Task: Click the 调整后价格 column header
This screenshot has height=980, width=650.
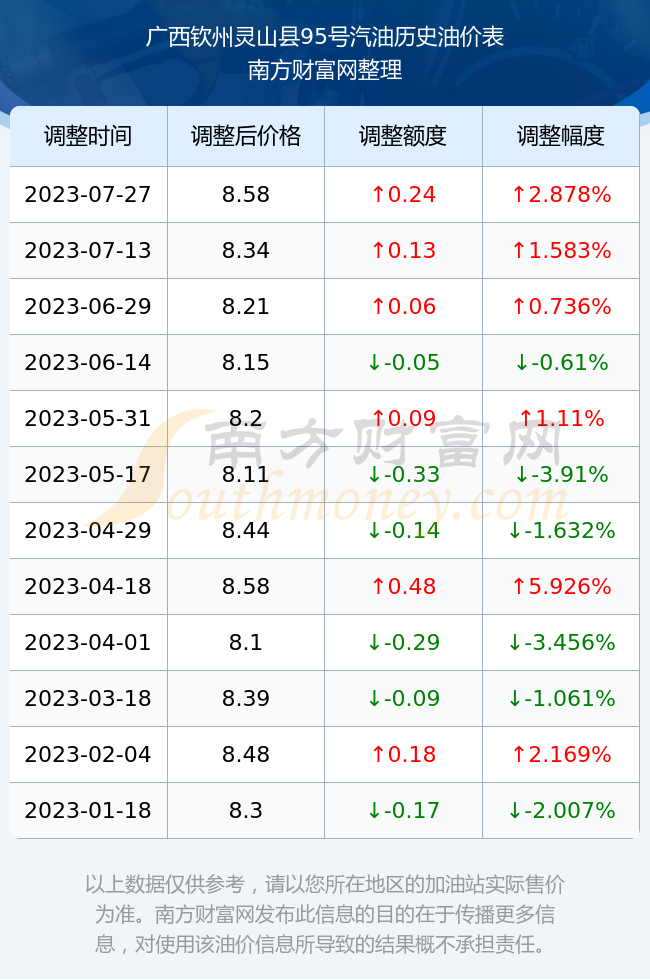Action: point(246,136)
